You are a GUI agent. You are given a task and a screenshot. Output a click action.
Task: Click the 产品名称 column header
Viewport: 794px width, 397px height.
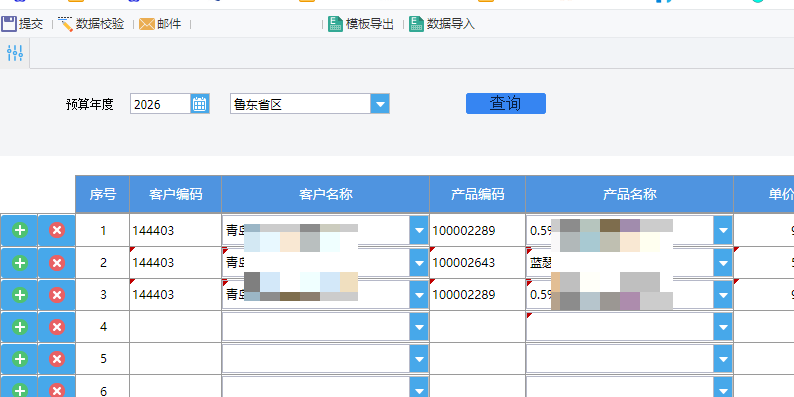629,194
